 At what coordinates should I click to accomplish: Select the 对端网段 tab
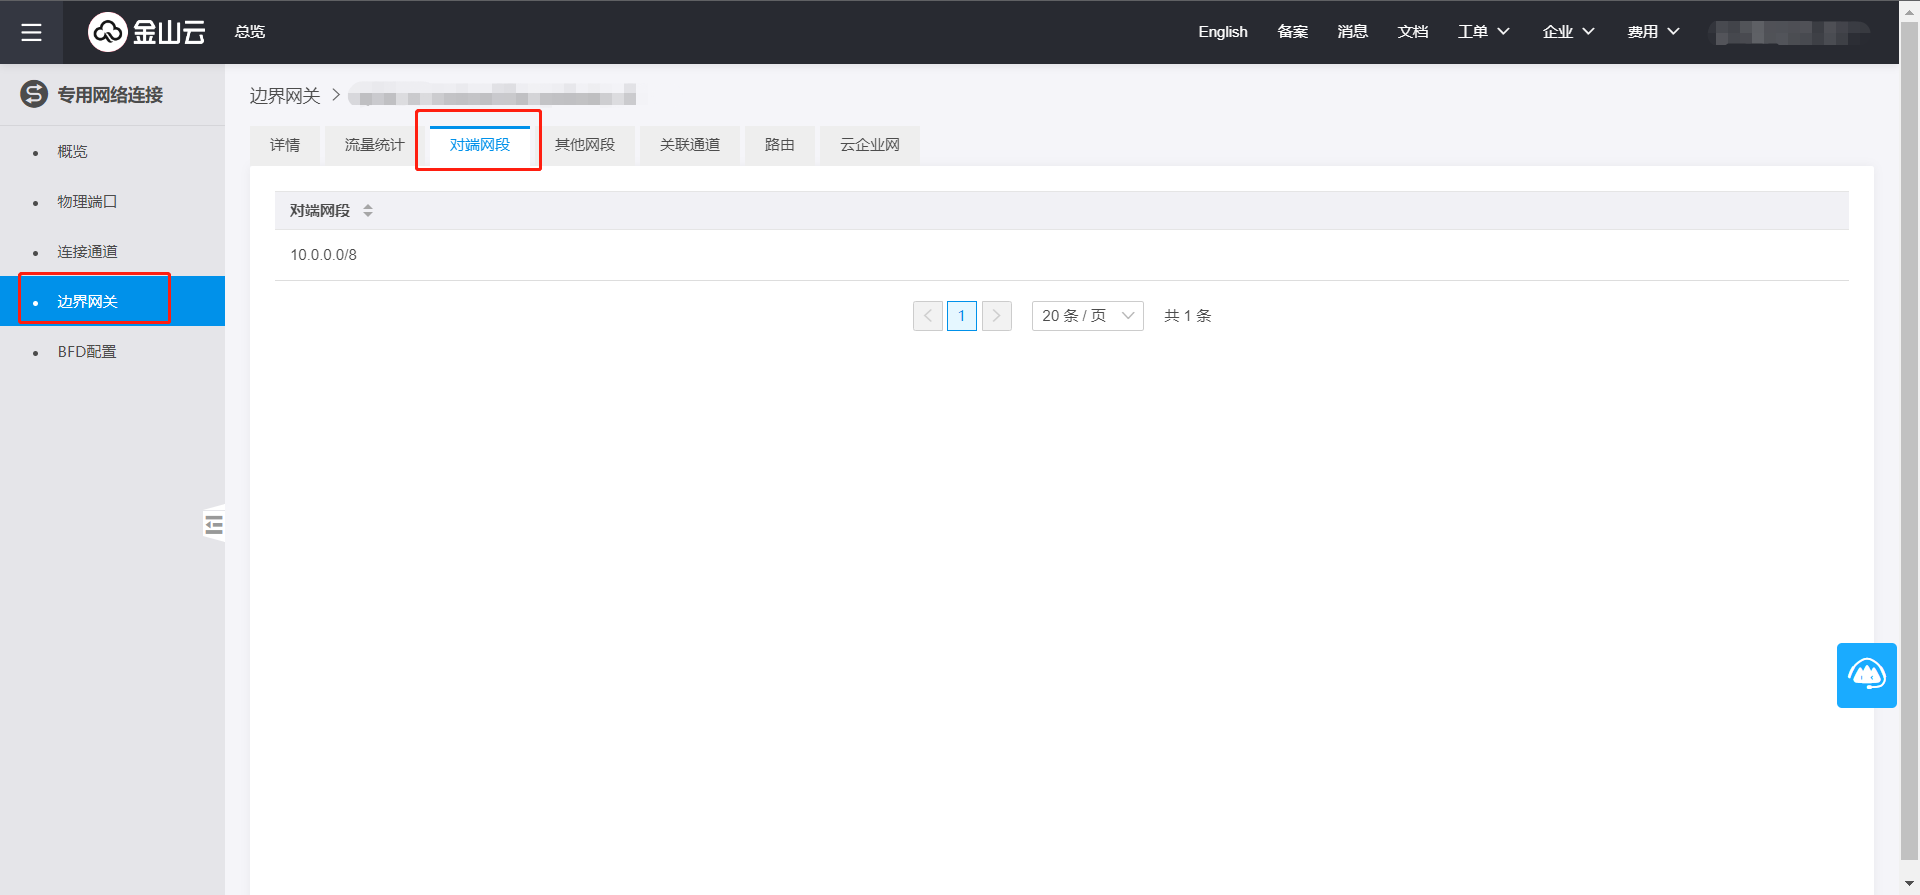480,145
